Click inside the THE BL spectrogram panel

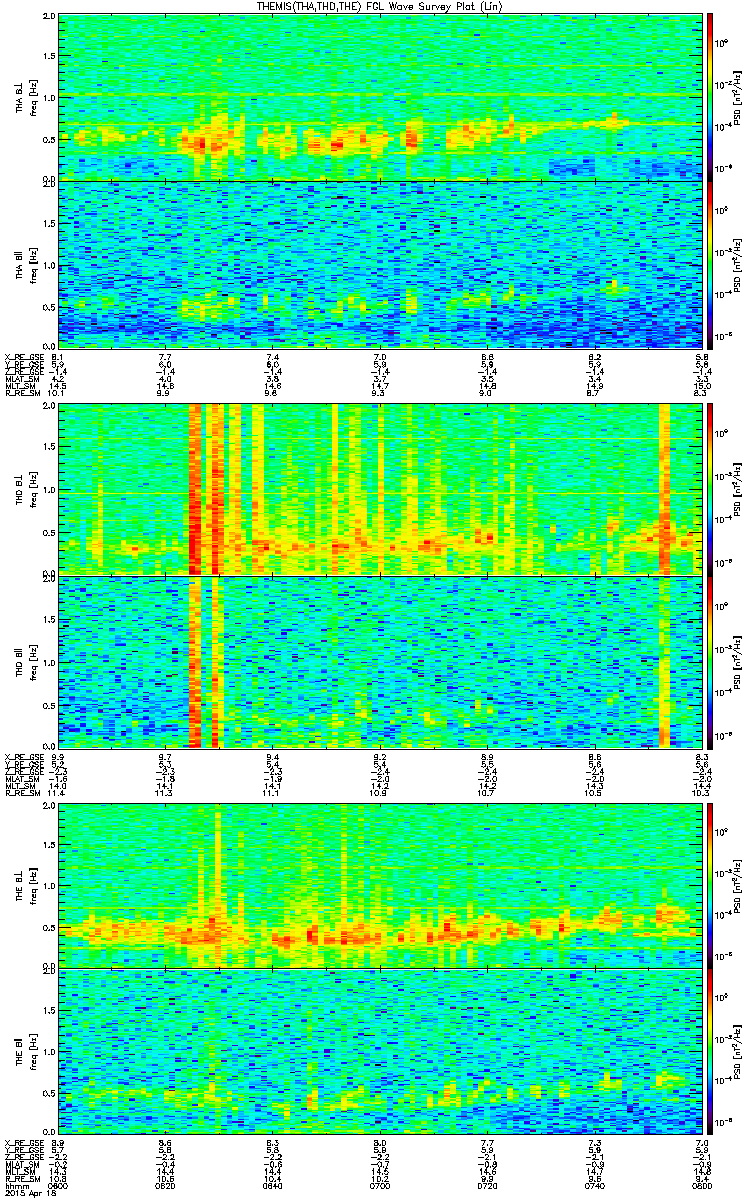pyautogui.click(x=380, y=884)
